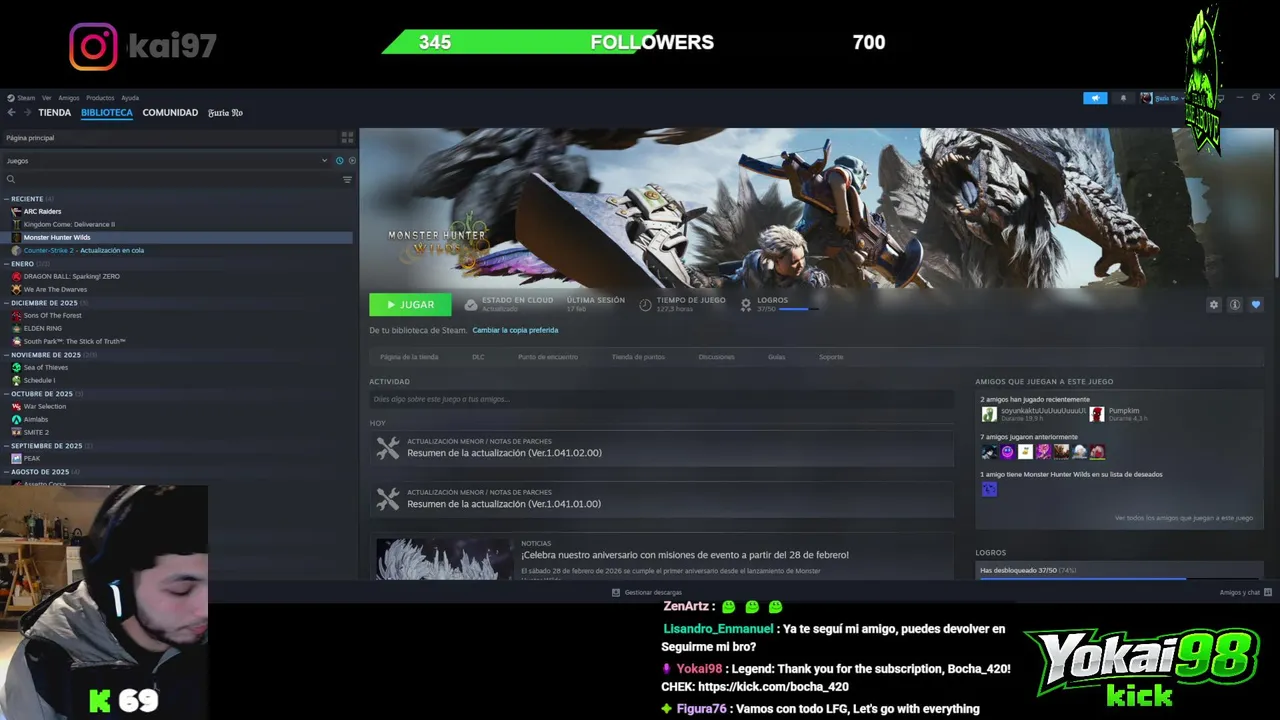Click the activity comment input field

(661, 399)
